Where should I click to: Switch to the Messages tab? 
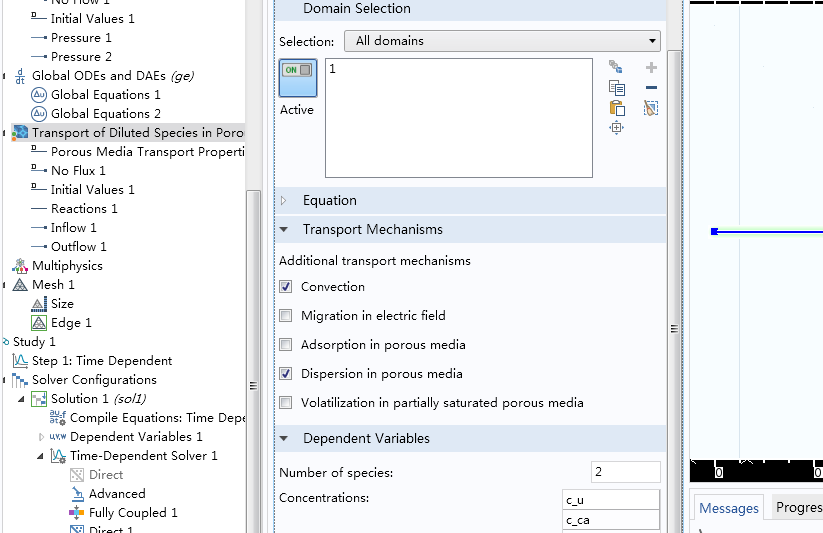point(728,508)
